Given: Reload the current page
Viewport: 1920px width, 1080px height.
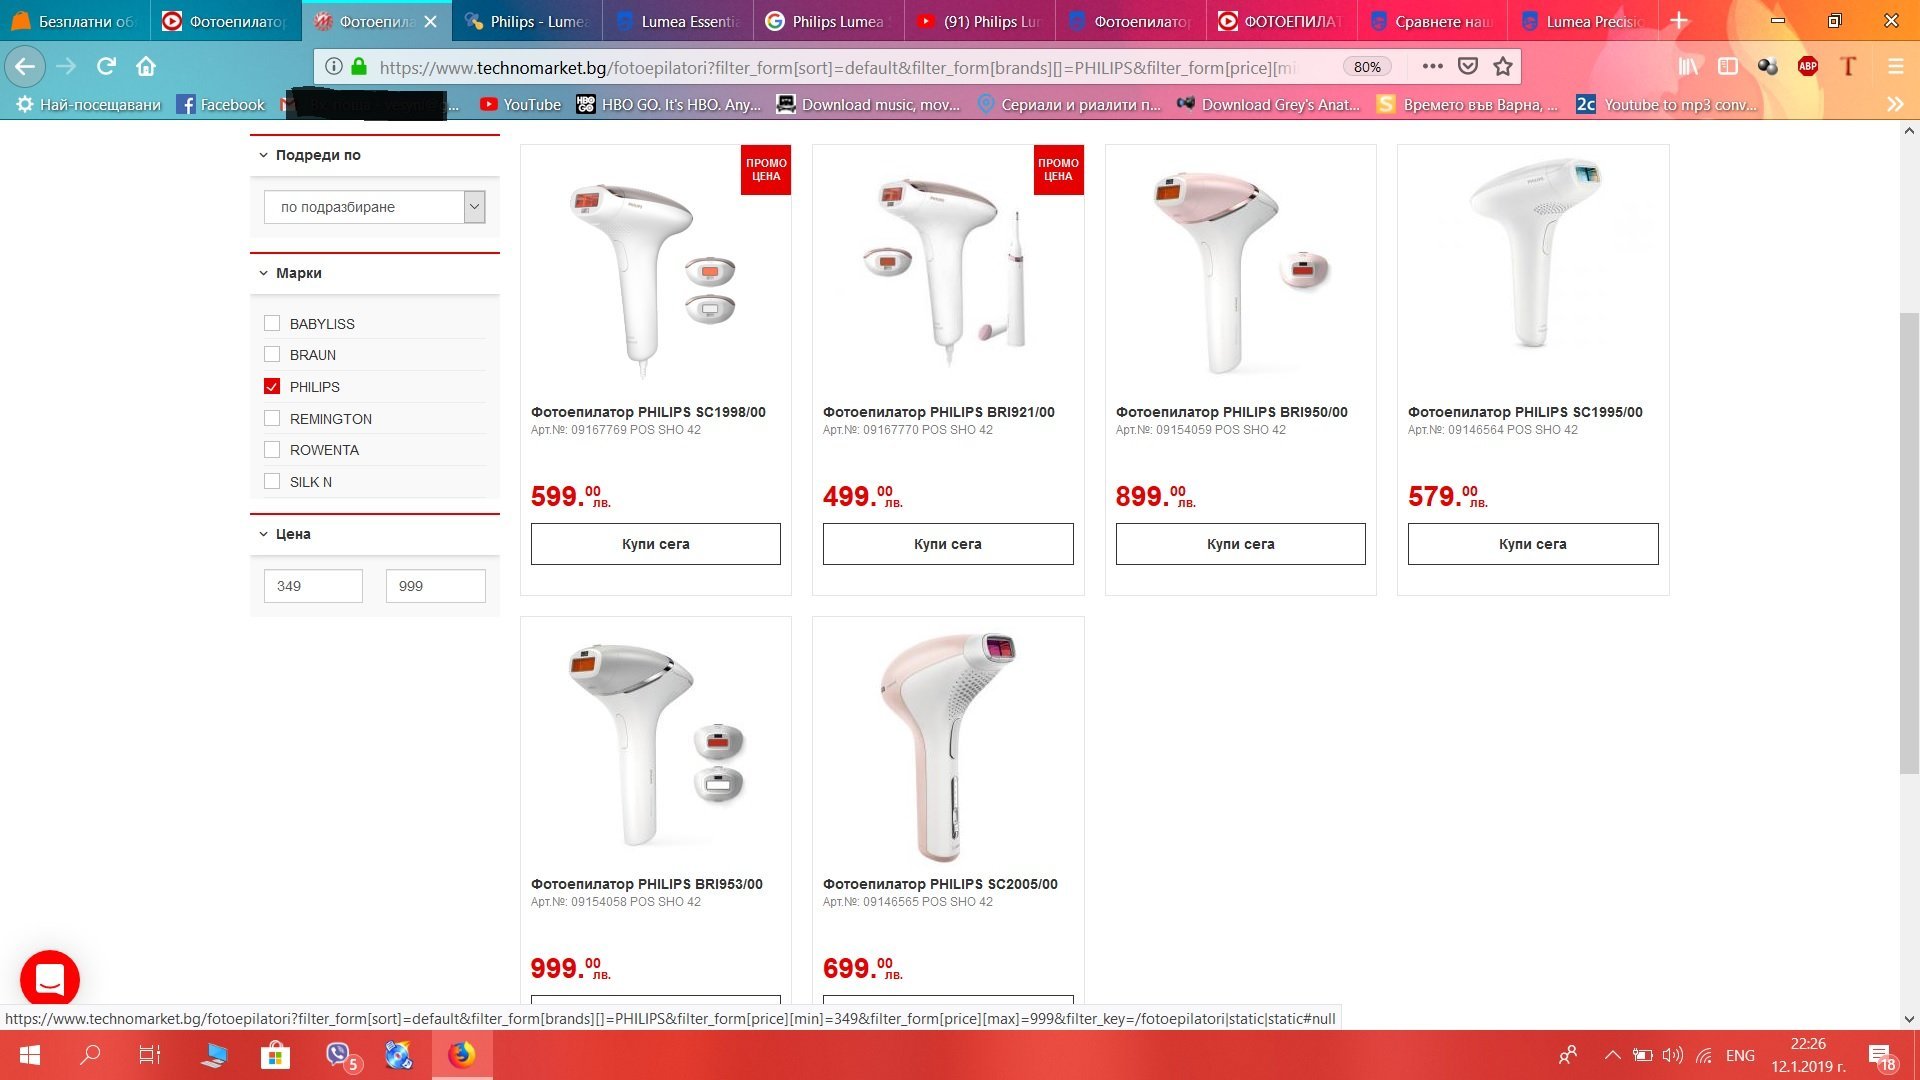Looking at the screenshot, I should pyautogui.click(x=106, y=67).
